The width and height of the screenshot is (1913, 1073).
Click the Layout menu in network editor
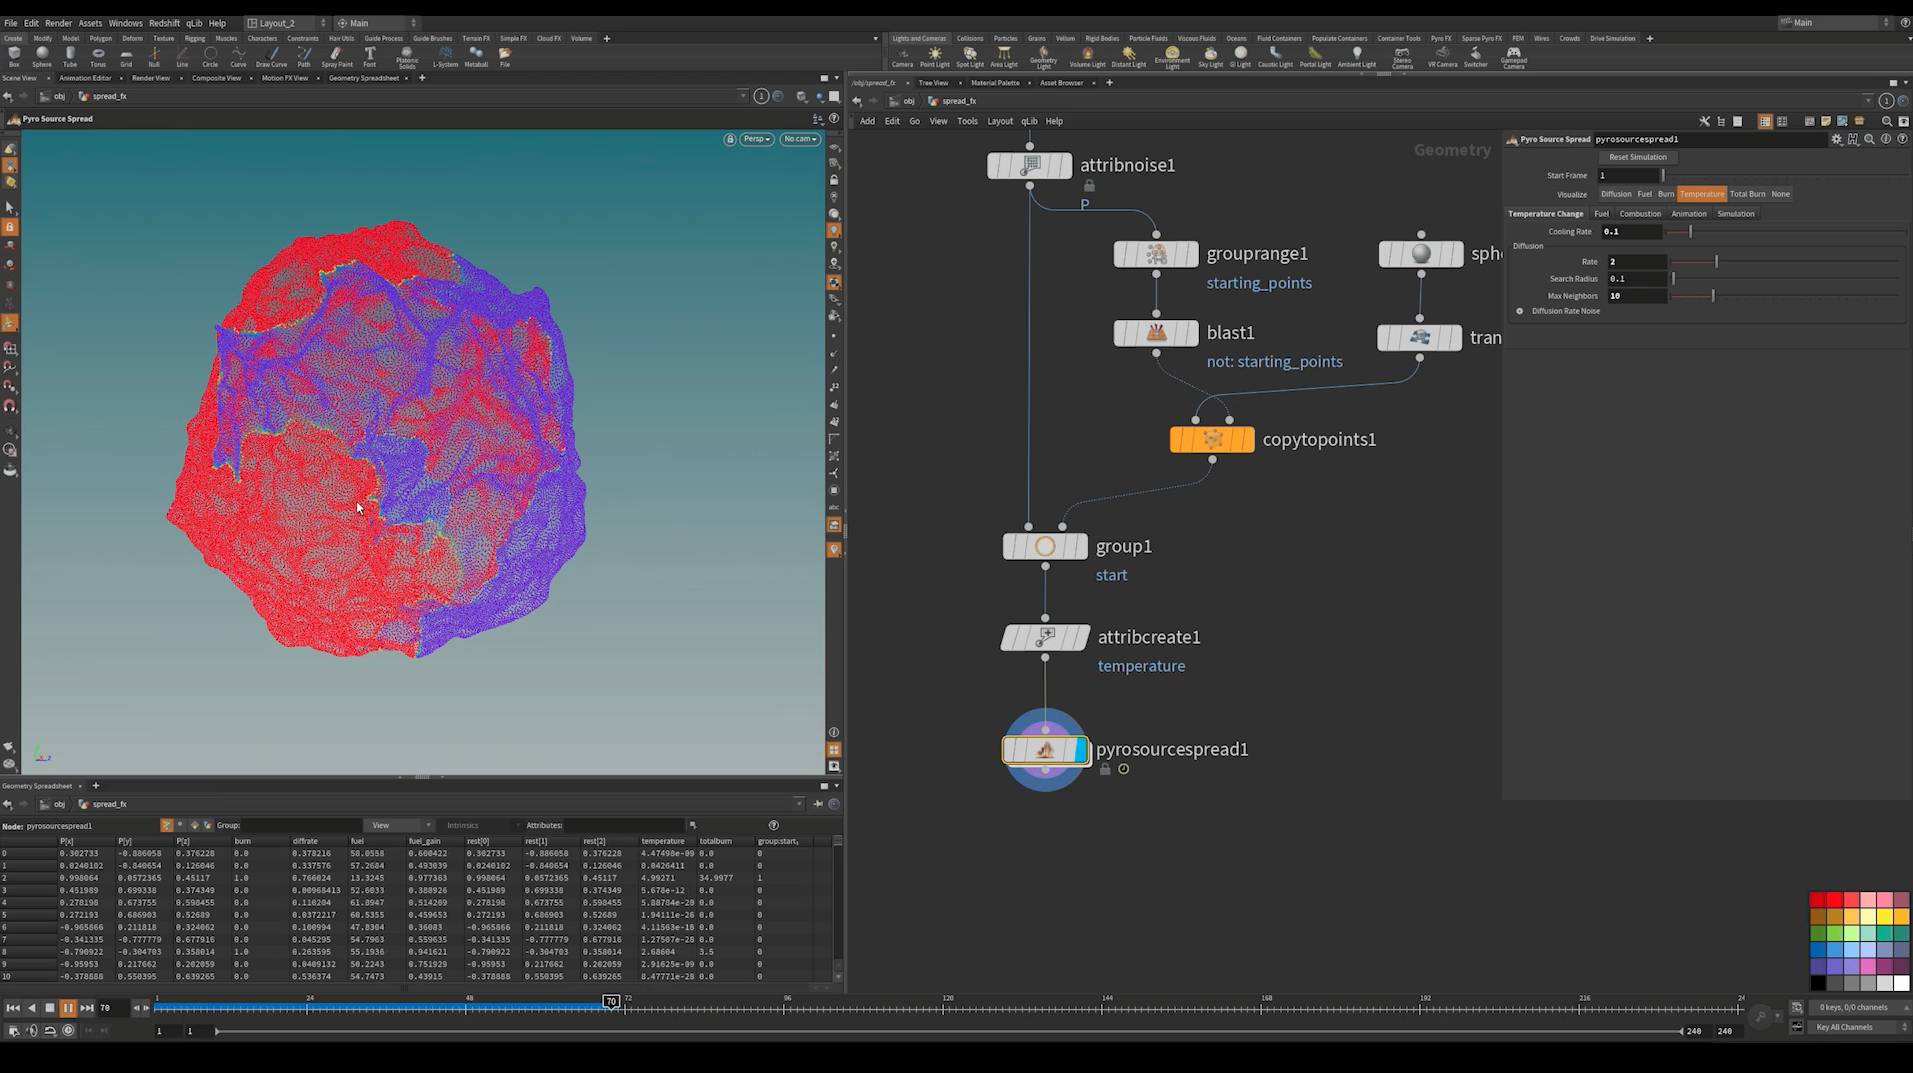click(x=999, y=121)
